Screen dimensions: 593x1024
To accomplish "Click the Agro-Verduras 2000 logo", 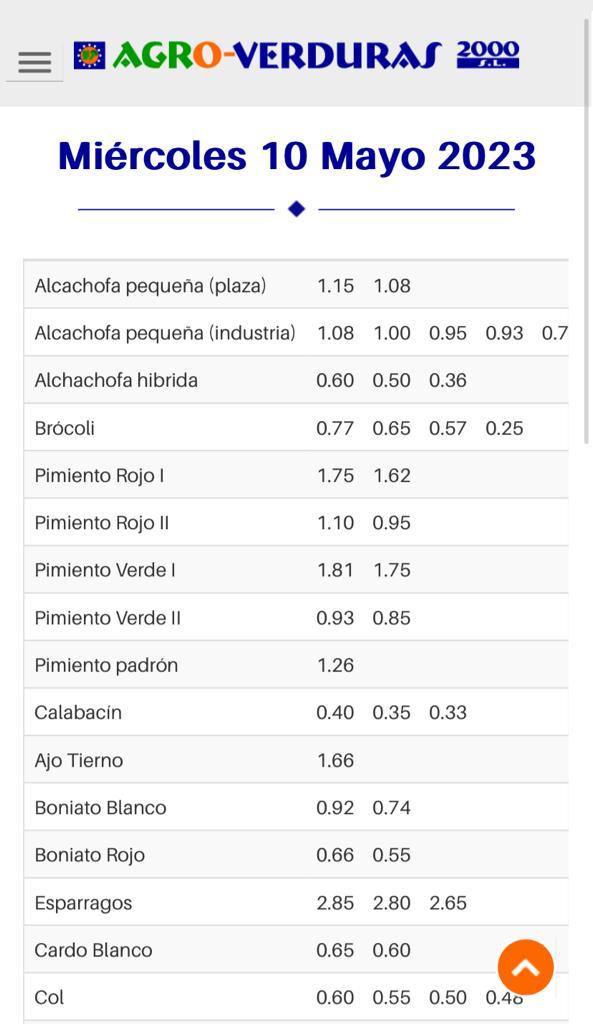I will point(296,56).
